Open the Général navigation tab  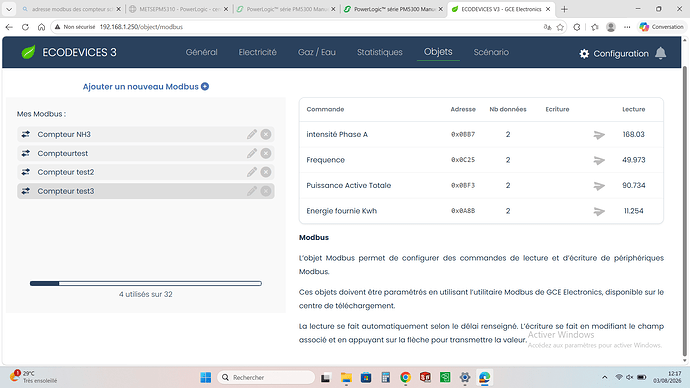[x=202, y=52]
